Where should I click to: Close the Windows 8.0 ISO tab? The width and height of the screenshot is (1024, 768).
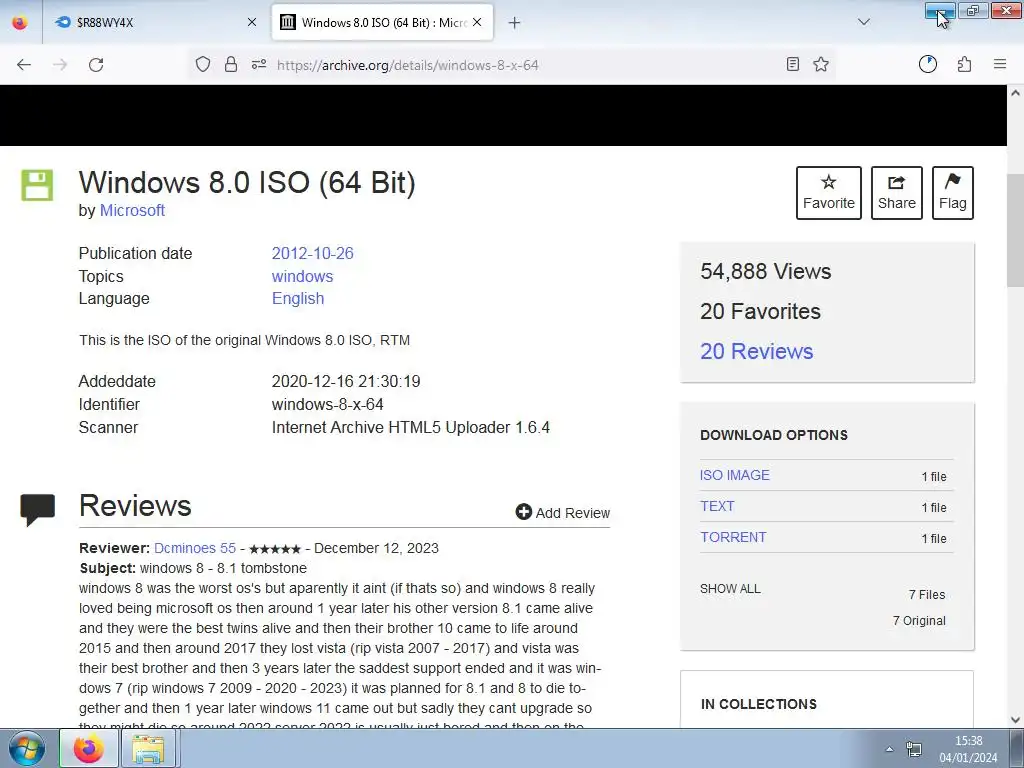tap(477, 23)
